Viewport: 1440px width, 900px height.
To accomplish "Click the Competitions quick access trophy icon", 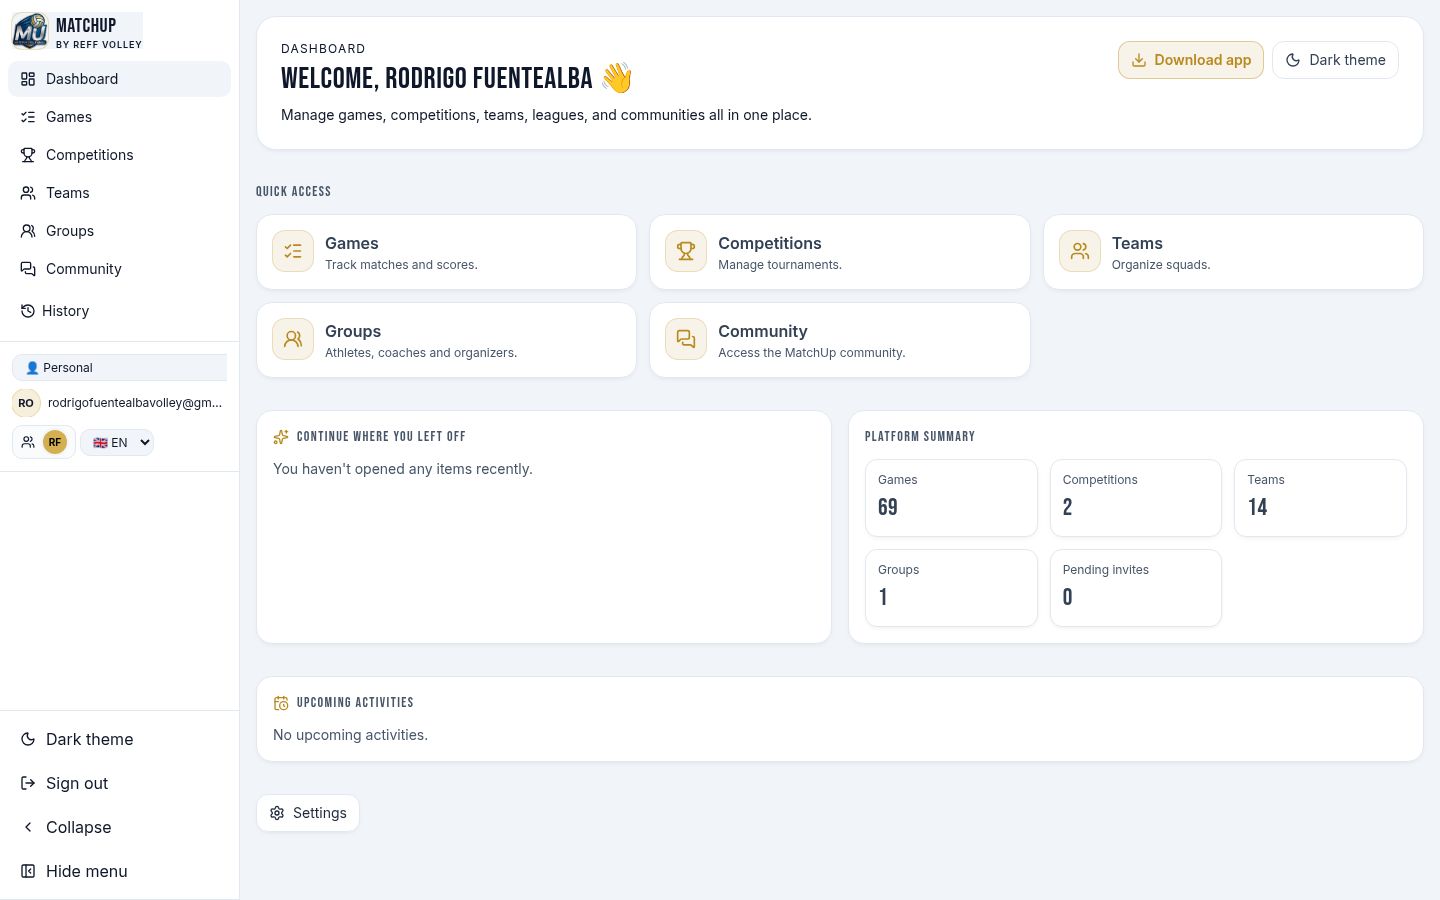I will point(686,251).
